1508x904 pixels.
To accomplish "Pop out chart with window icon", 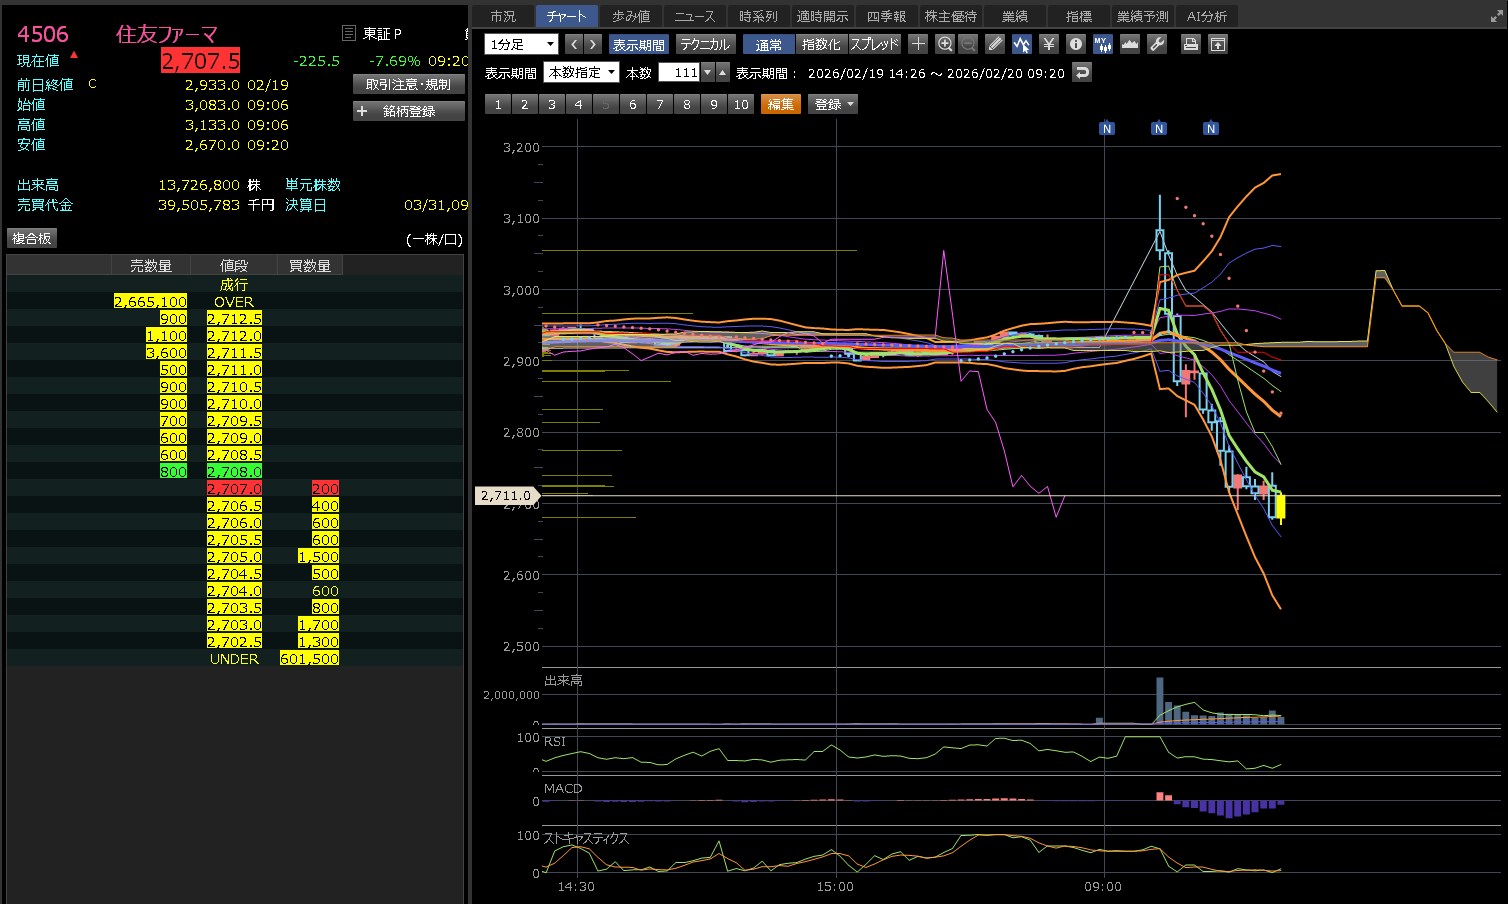I will (1217, 44).
